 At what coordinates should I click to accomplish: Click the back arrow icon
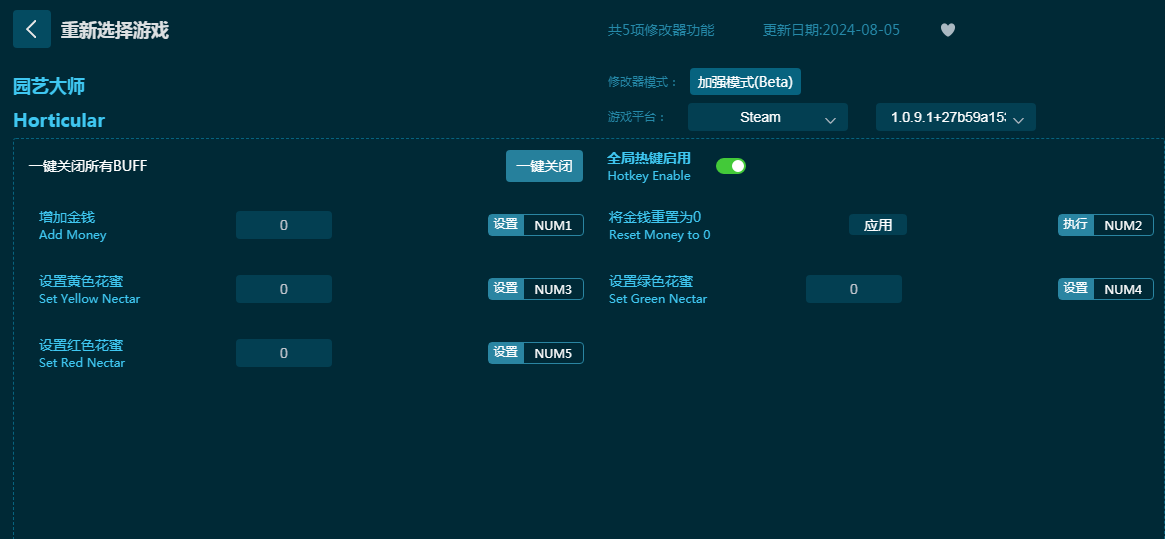coord(32,29)
